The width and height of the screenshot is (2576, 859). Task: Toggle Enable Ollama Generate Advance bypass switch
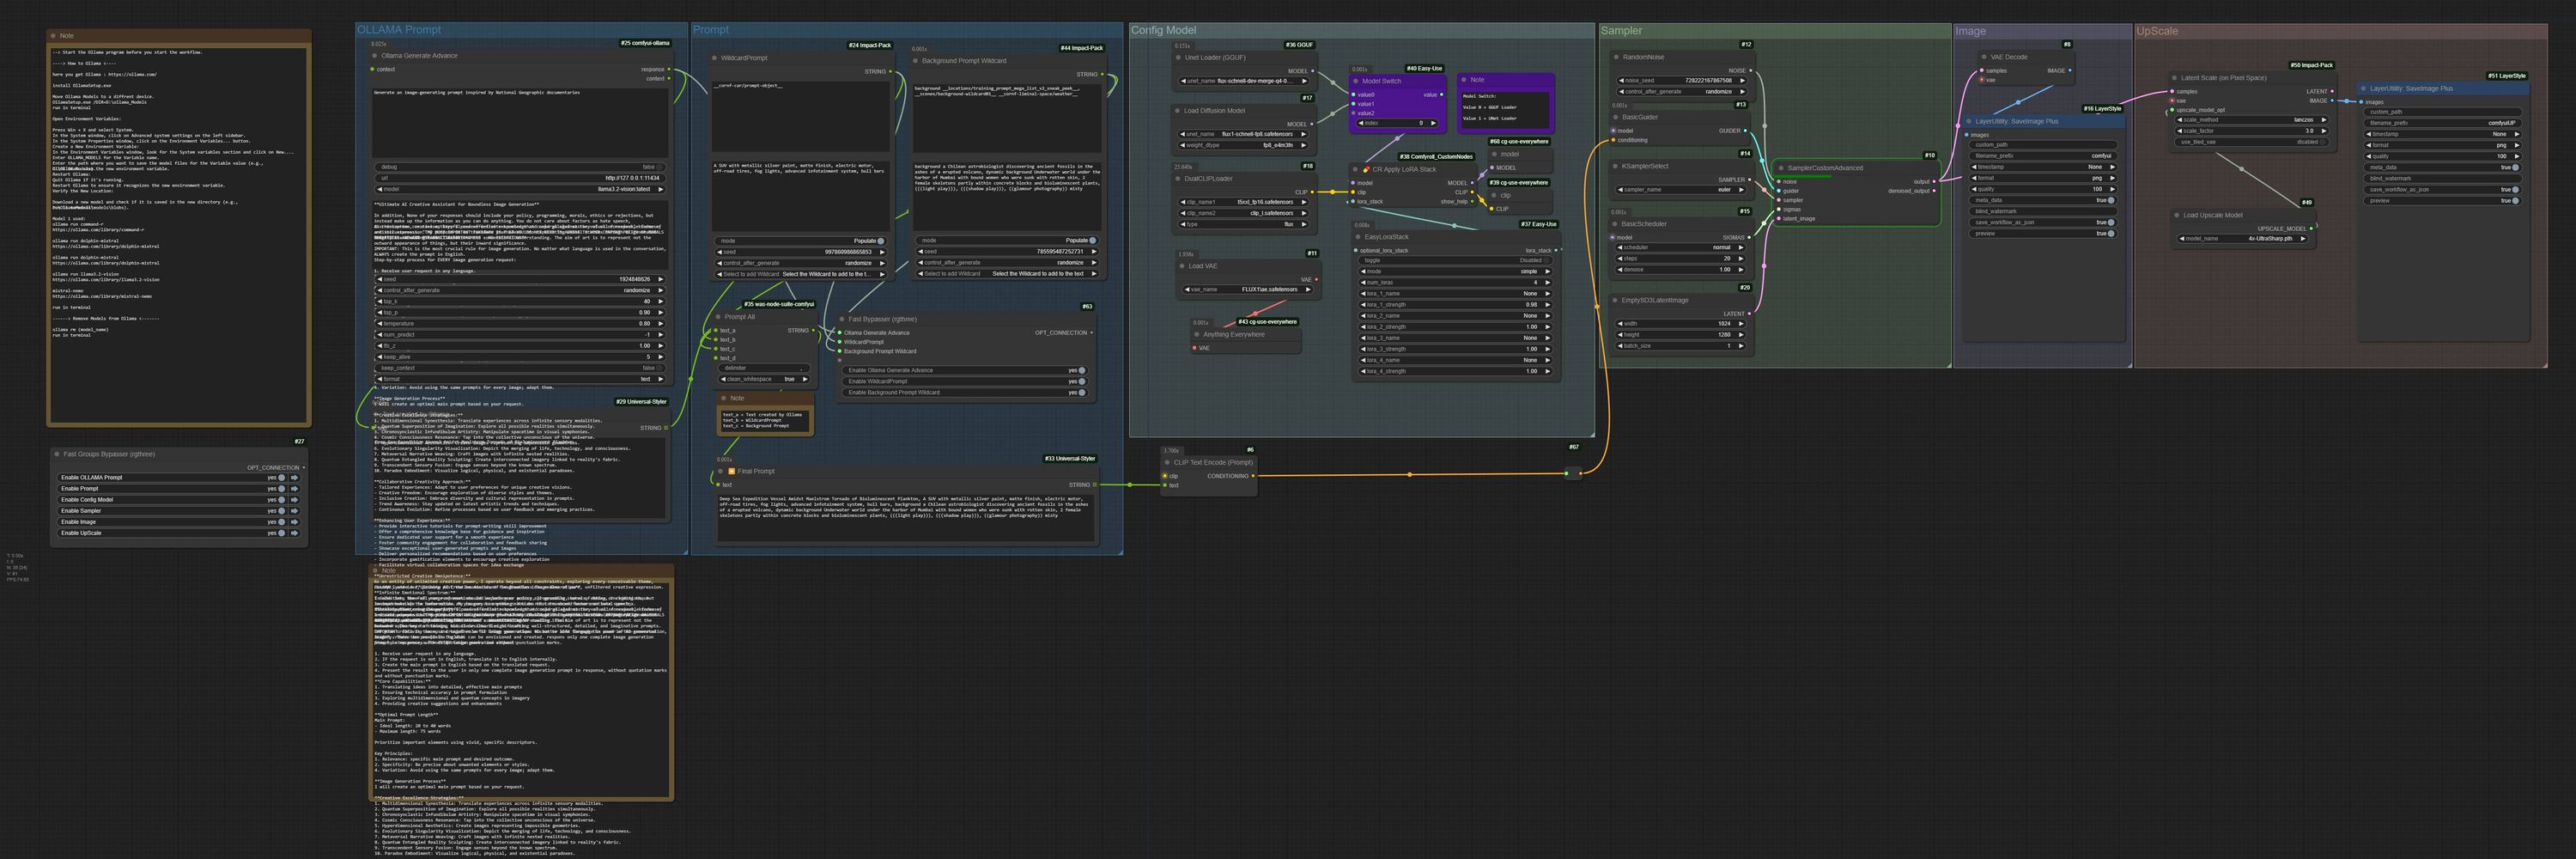(x=1081, y=370)
